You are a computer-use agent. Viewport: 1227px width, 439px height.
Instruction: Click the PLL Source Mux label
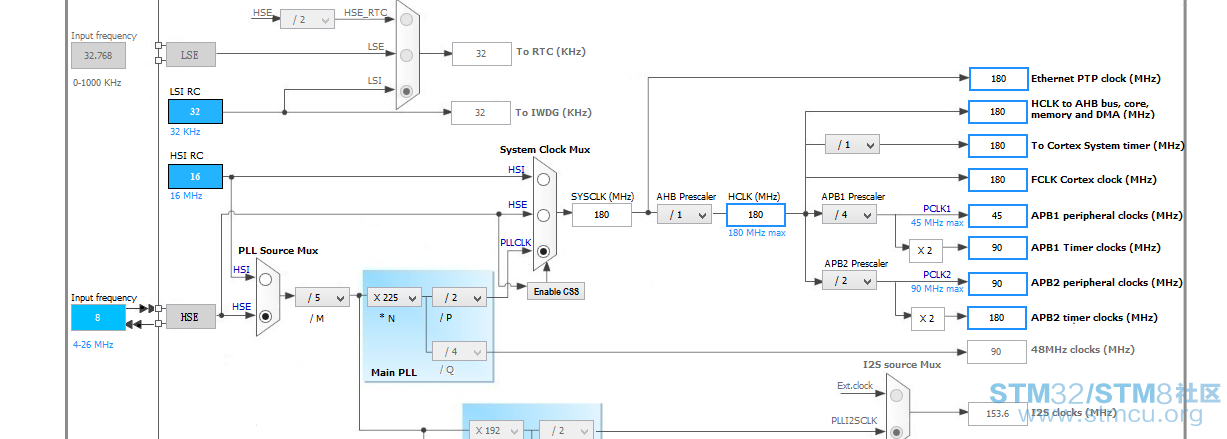click(278, 250)
